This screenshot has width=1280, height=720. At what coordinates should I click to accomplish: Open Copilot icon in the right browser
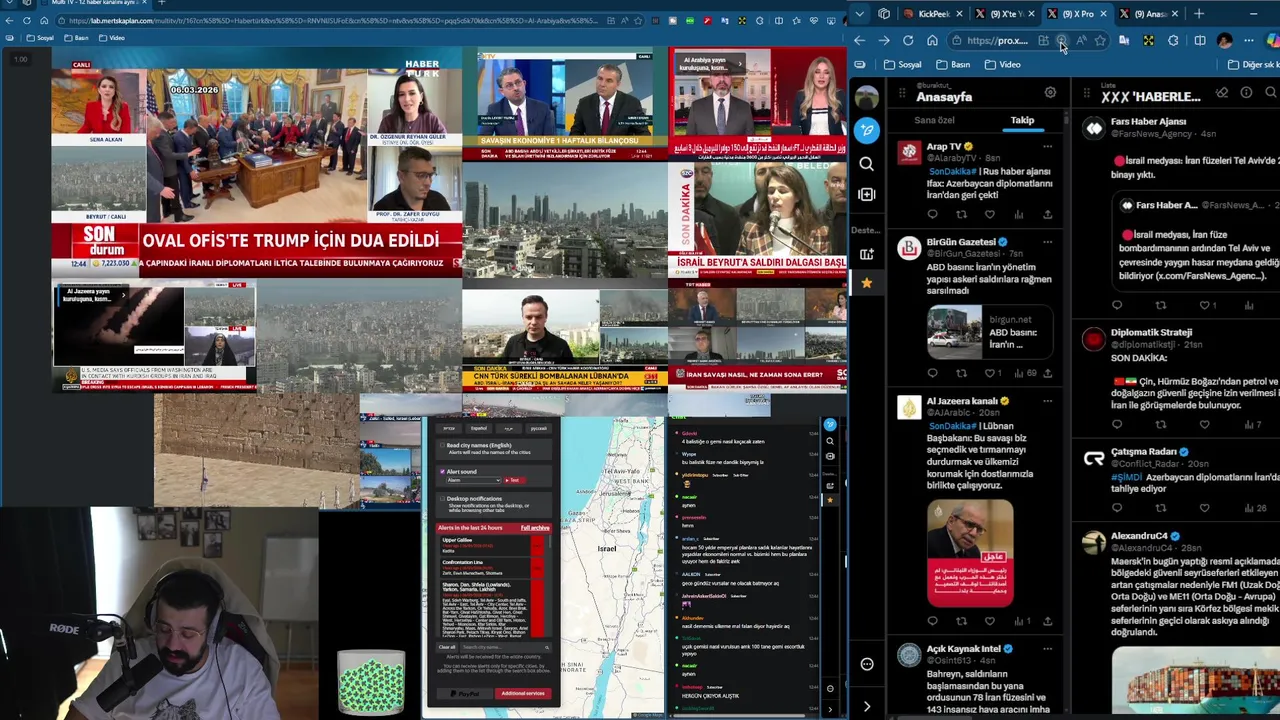click(1272, 40)
